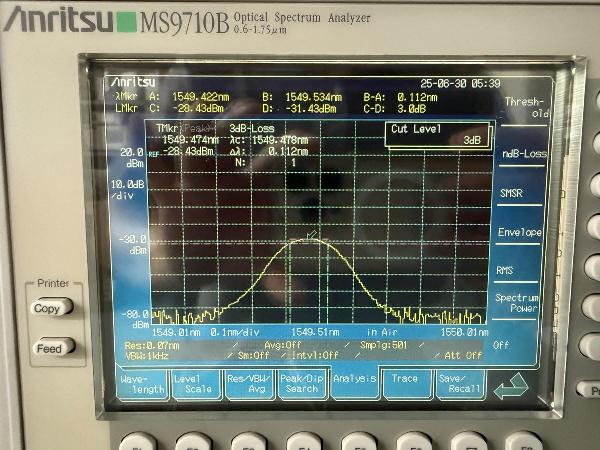This screenshot has width=600, height=450.
Task: Click the in Air label
Action: click(382, 332)
